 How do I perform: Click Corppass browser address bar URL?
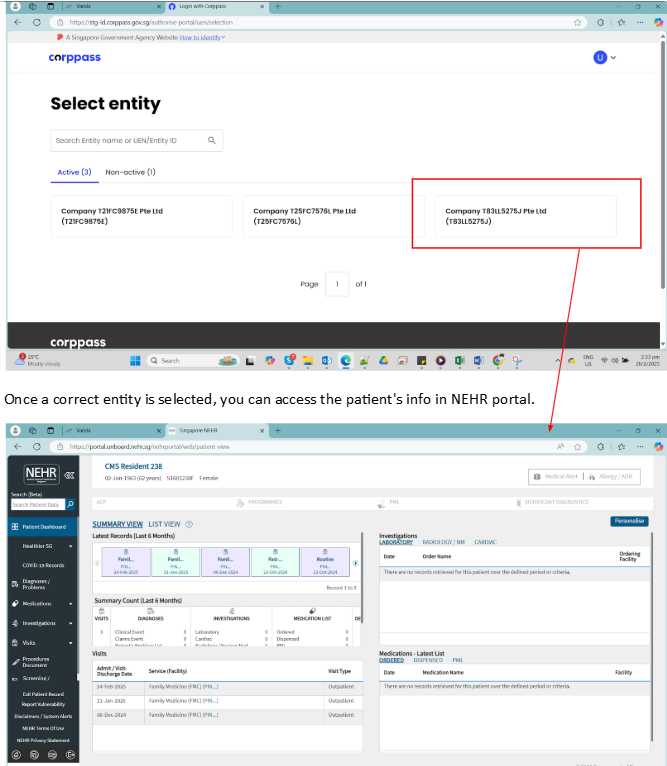pyautogui.click(x=151, y=22)
